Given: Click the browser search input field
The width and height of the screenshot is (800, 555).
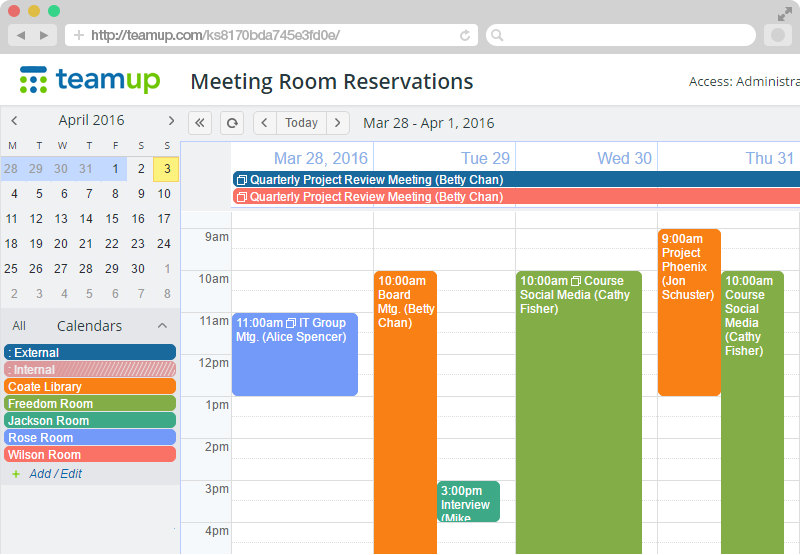Looking at the screenshot, I should pyautogui.click(x=620, y=35).
